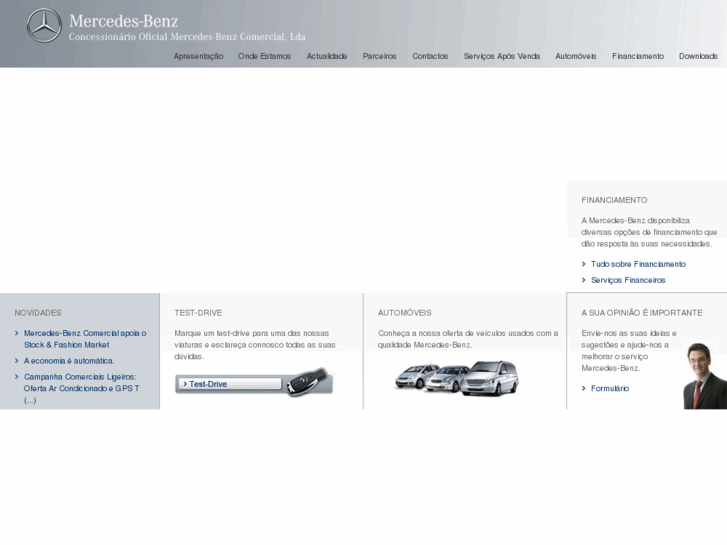Click 'Conheça a nossa oferta de veículos' text
This screenshot has height=545, width=727.
click(x=468, y=339)
